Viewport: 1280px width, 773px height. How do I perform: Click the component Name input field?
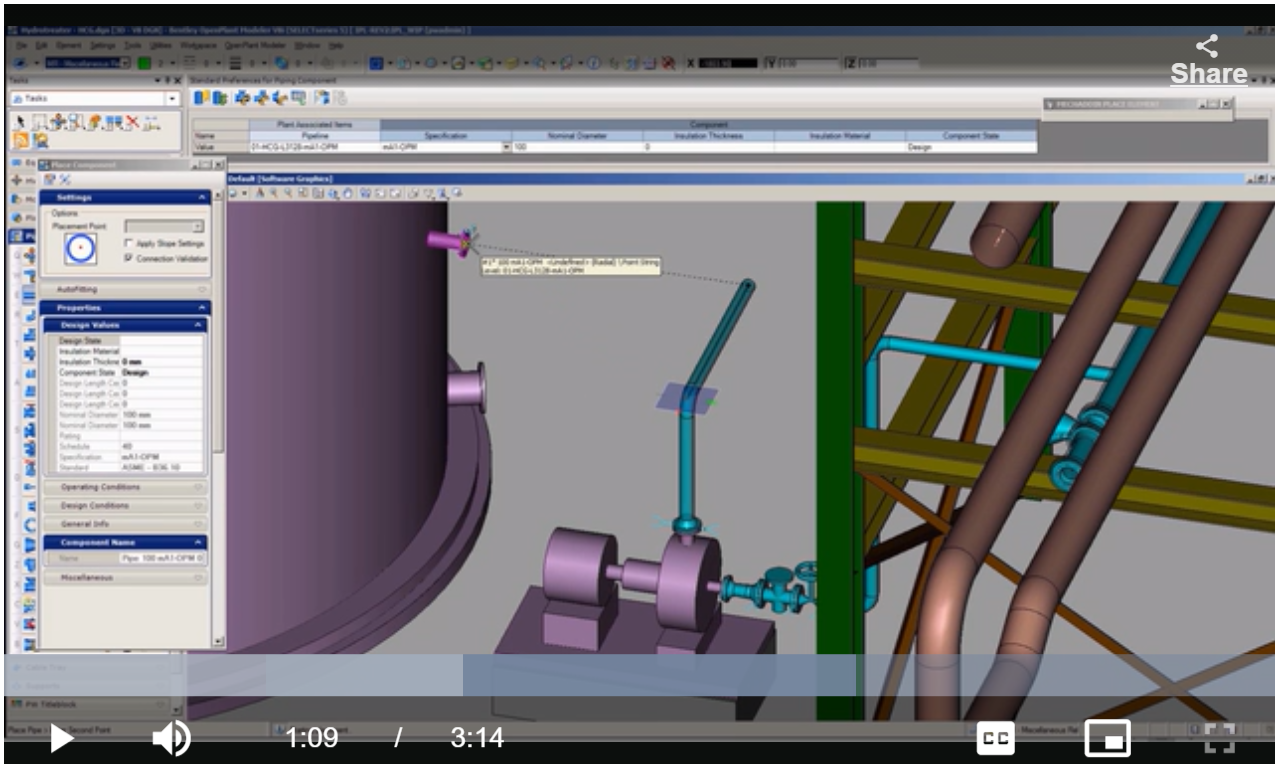pos(163,558)
